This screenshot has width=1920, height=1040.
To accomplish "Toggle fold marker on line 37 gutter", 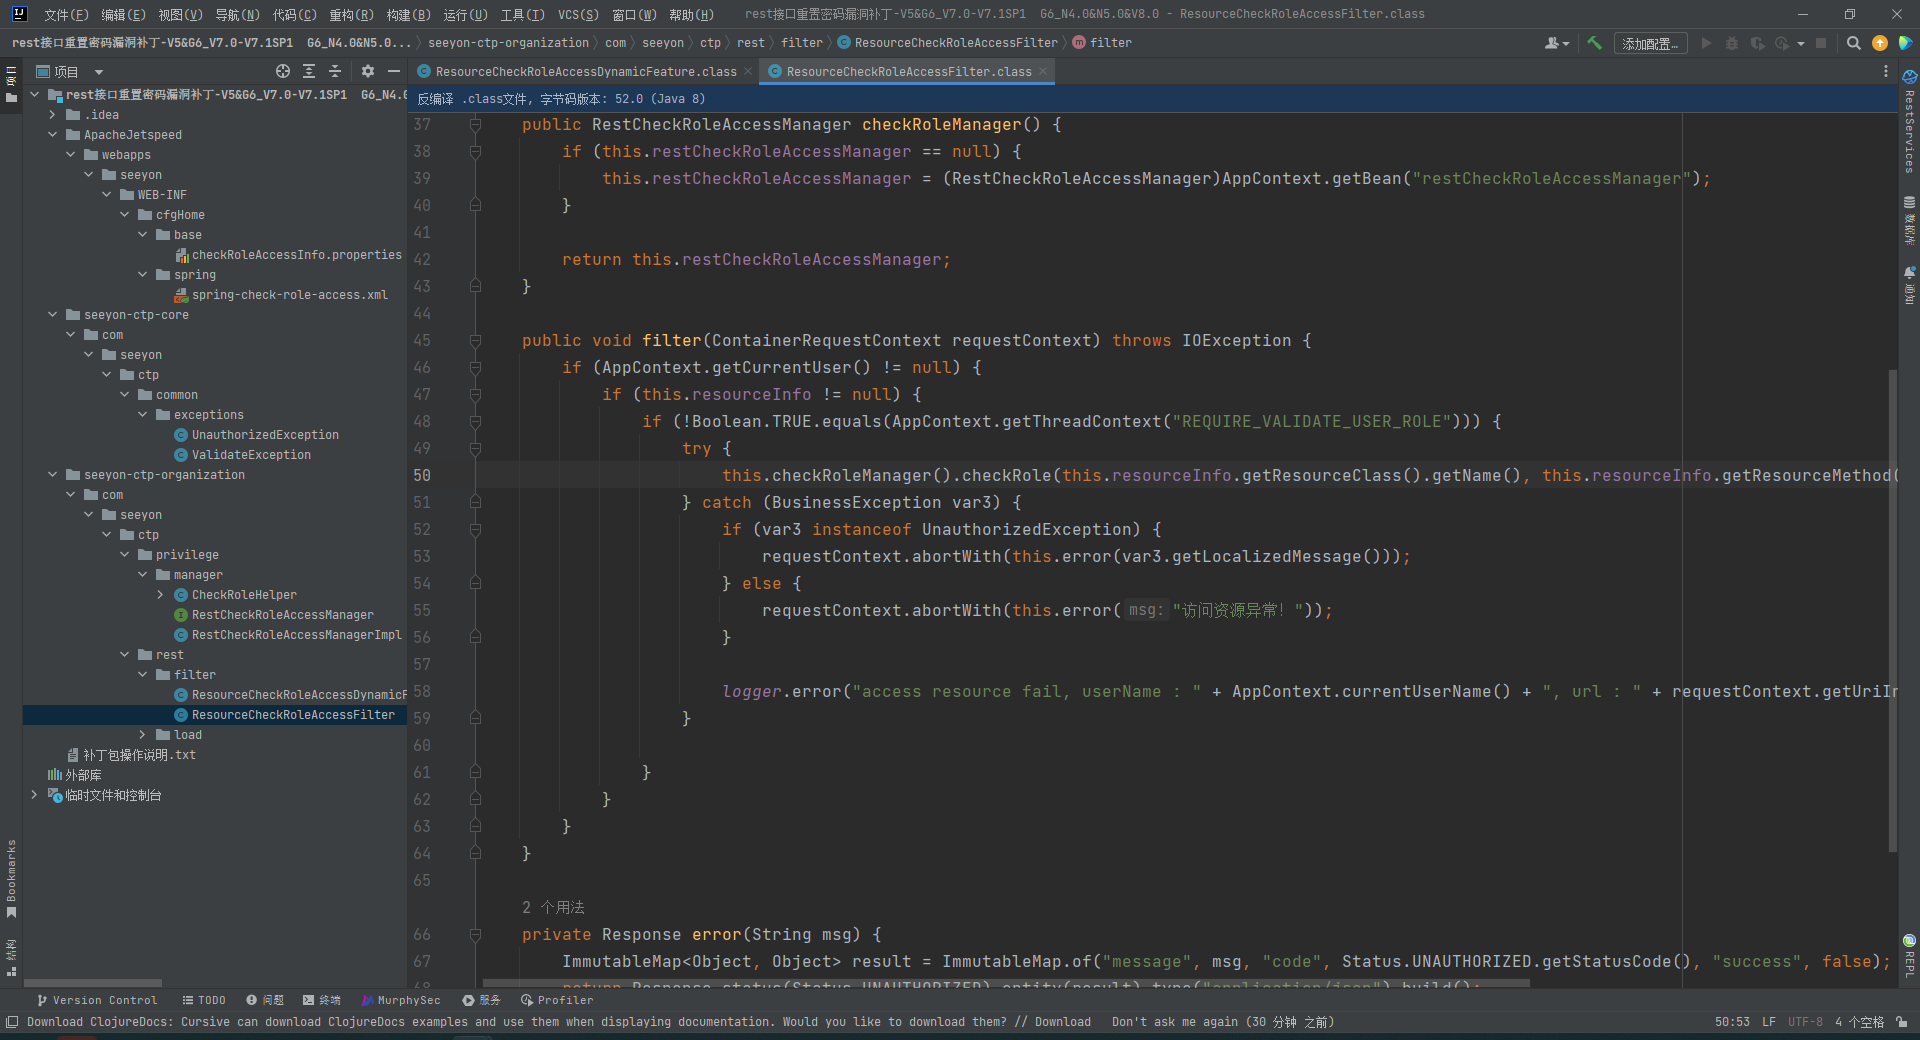I will [x=476, y=125].
